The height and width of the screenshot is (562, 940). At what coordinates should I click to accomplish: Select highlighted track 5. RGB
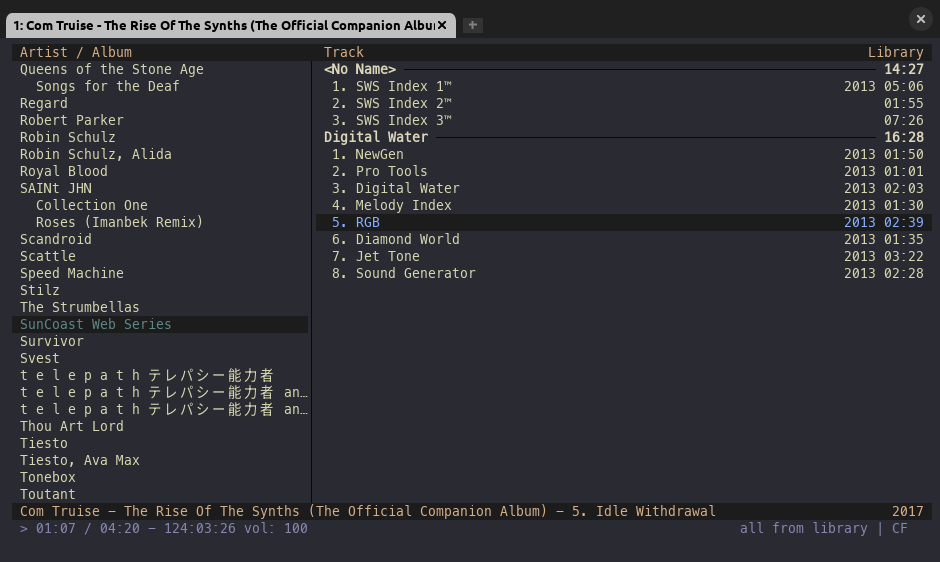[623, 222]
